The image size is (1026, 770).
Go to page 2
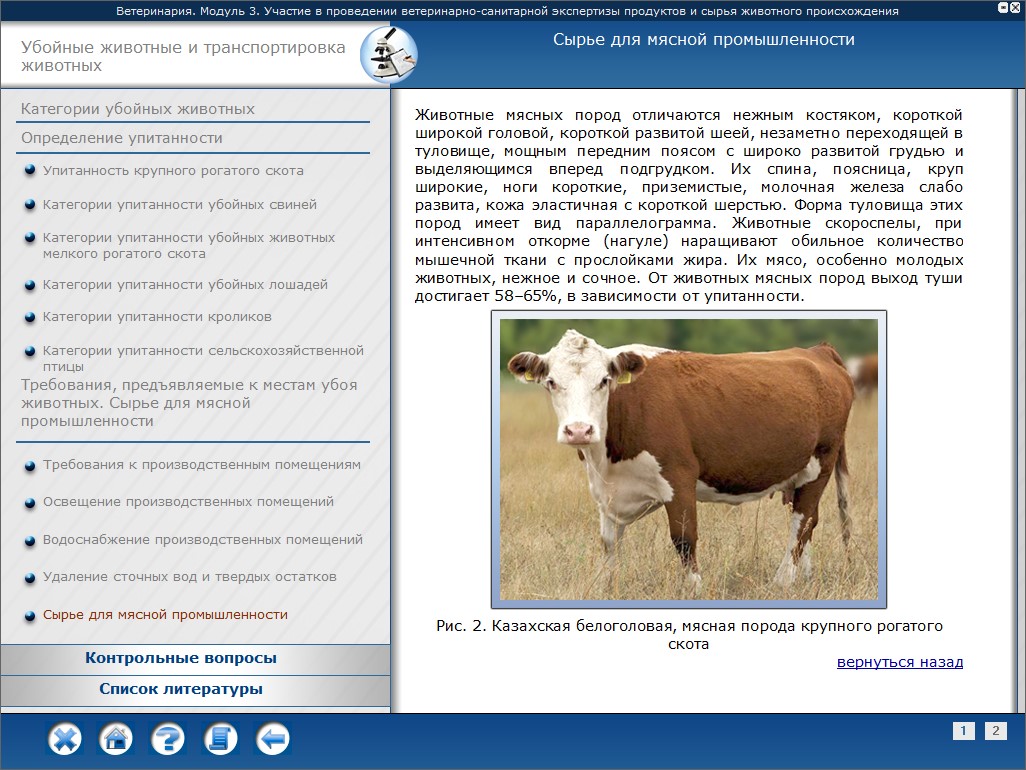[996, 731]
